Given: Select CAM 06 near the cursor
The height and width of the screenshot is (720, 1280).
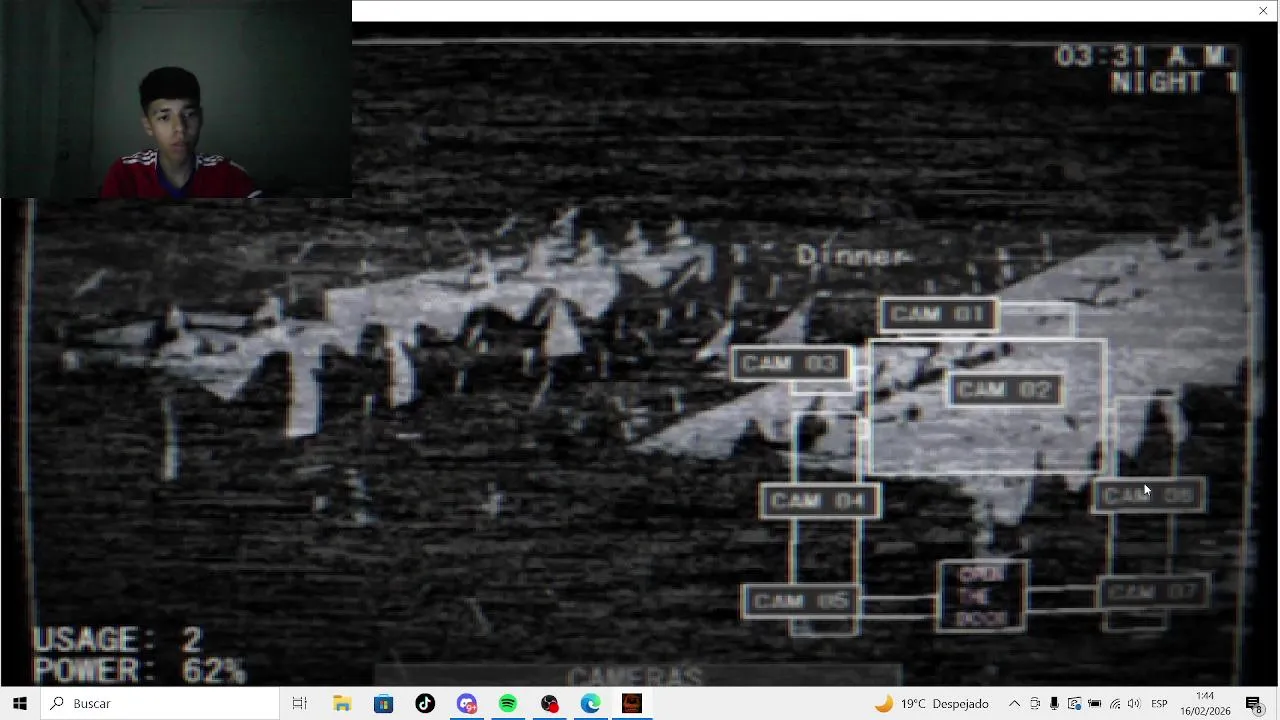Looking at the screenshot, I should [x=1148, y=496].
